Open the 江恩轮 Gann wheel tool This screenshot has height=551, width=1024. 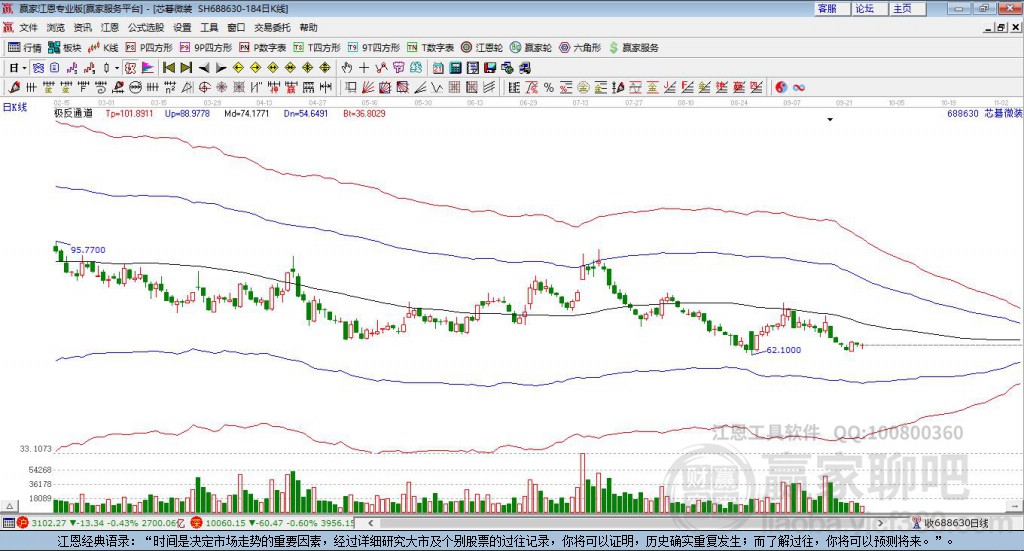(482, 48)
